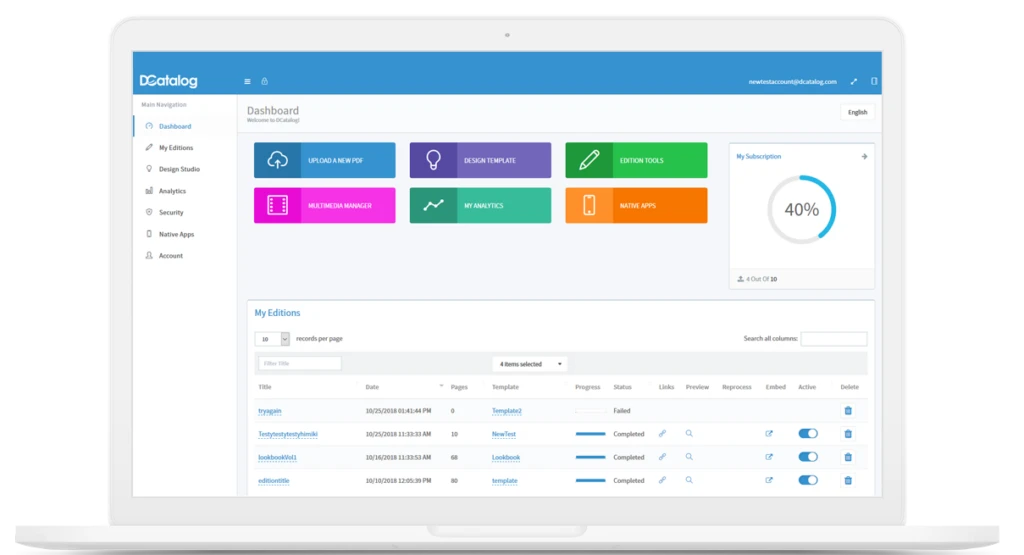Screen dimensions: 1024x555
Task: Open the Multimedia Manager tile
Action: click(x=324, y=205)
